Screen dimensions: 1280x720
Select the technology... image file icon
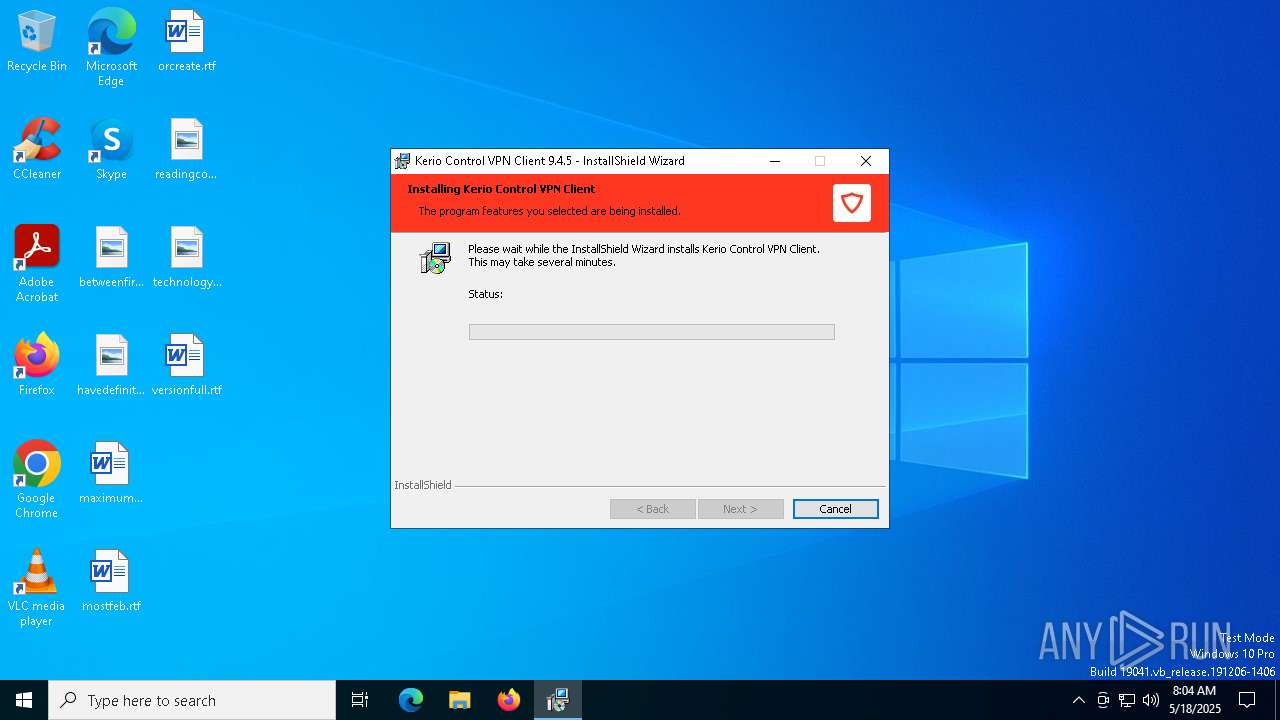(x=186, y=257)
